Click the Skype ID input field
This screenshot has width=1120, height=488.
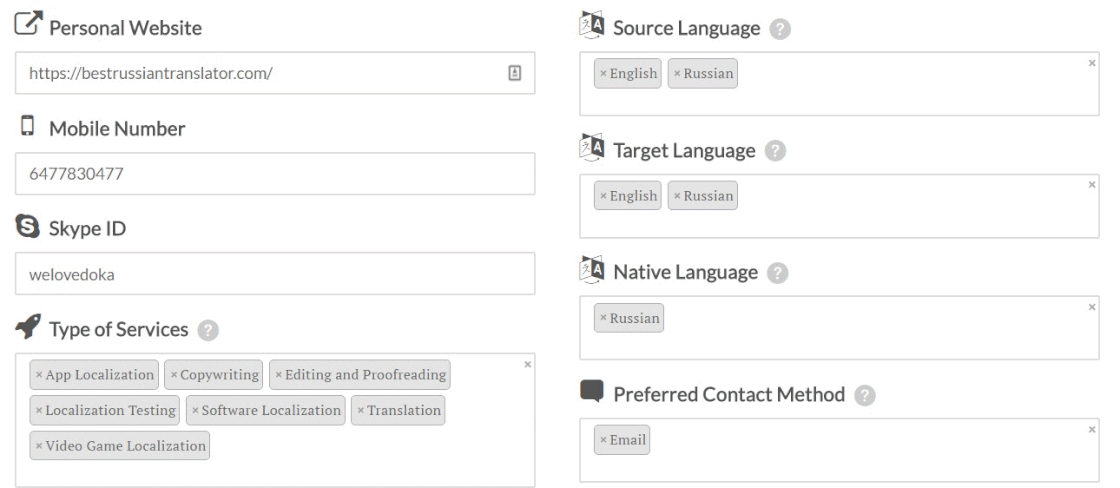click(275, 274)
